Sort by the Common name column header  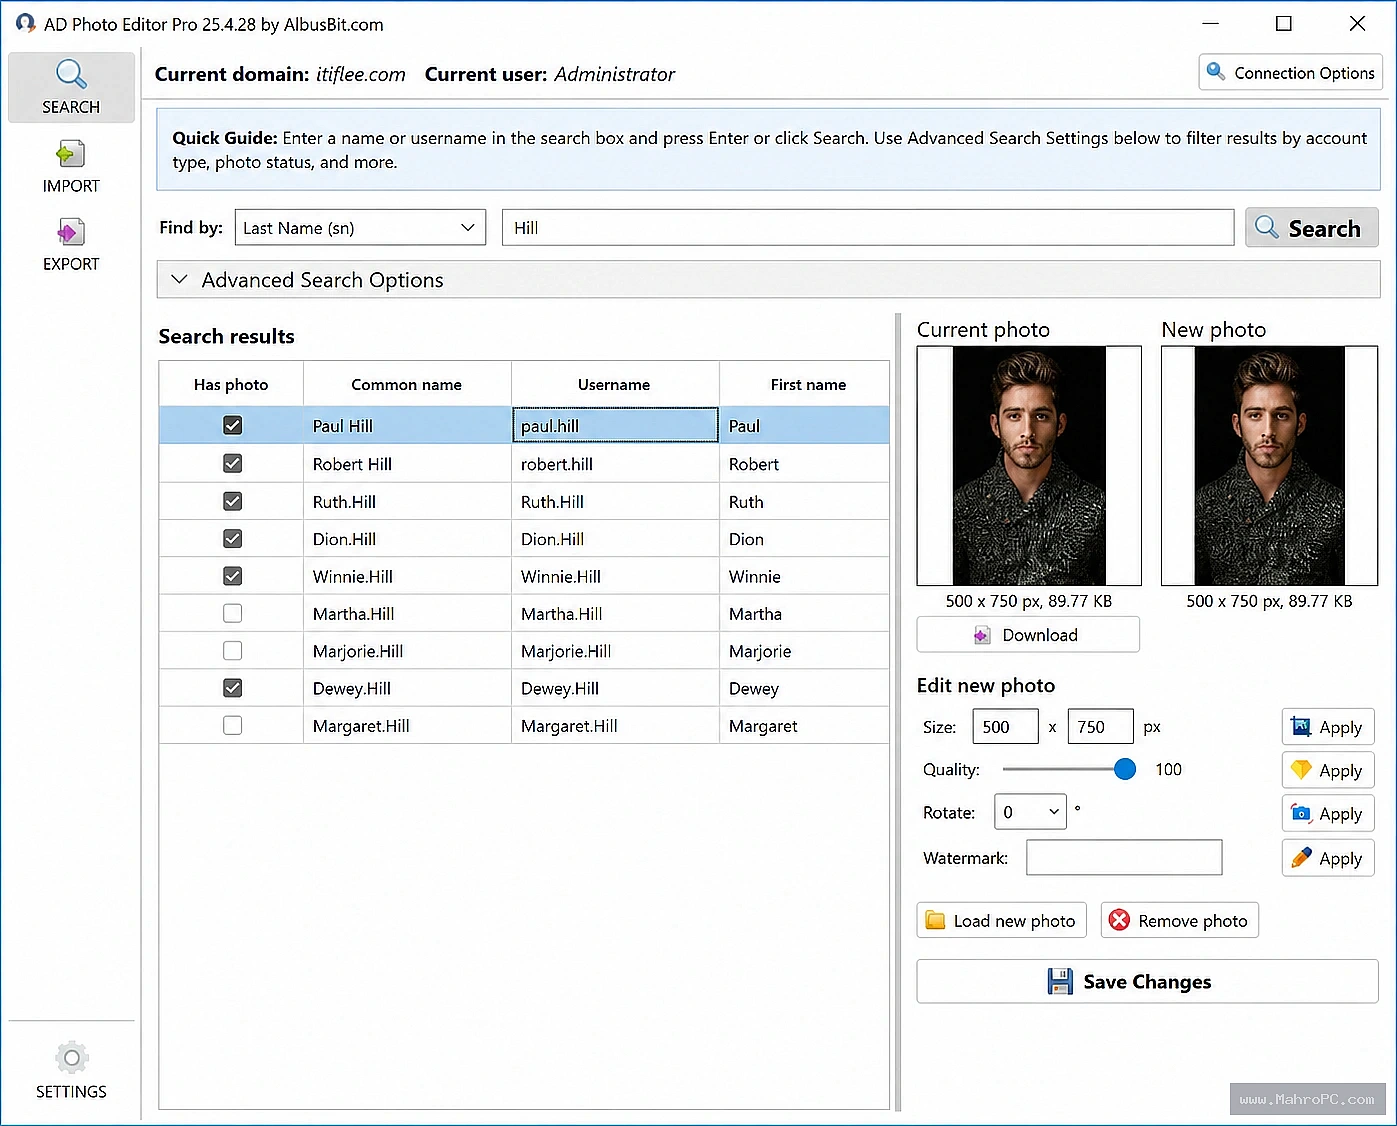(407, 384)
